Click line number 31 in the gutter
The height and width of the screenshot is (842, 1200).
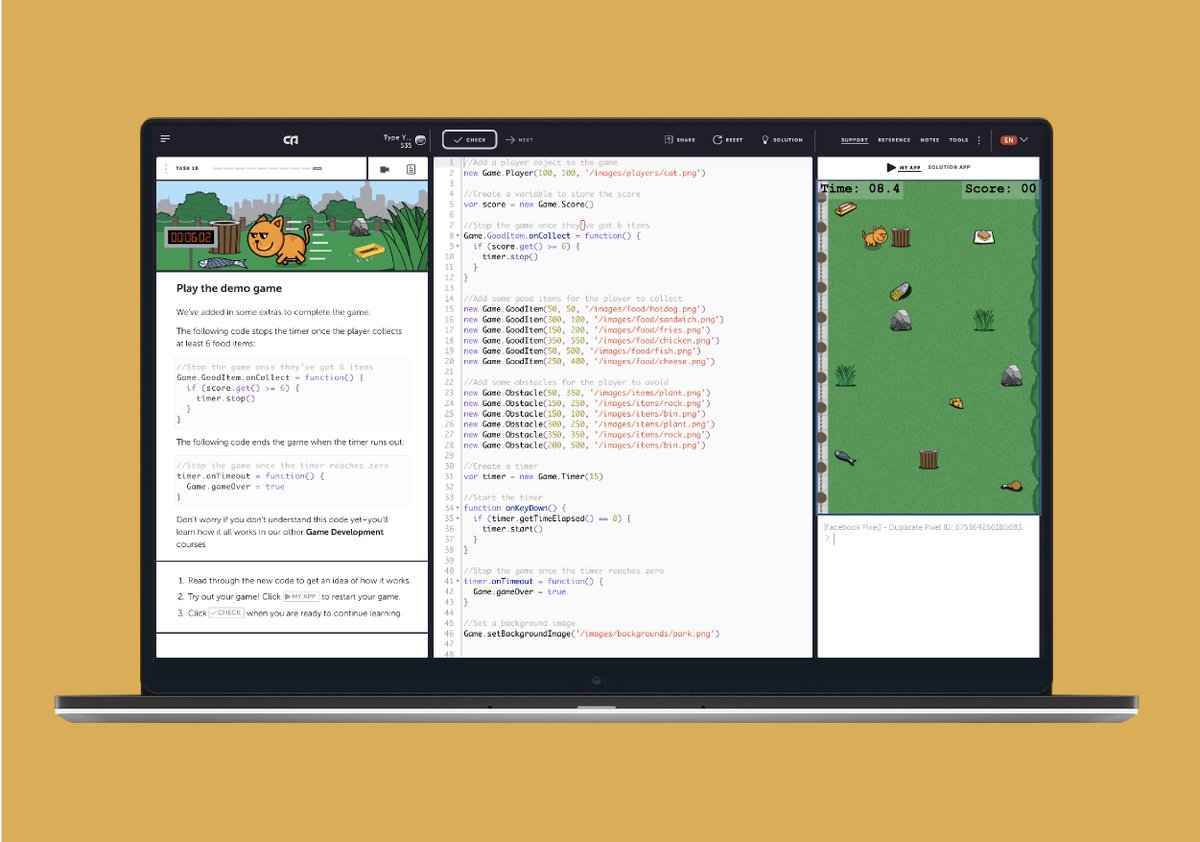coord(449,477)
